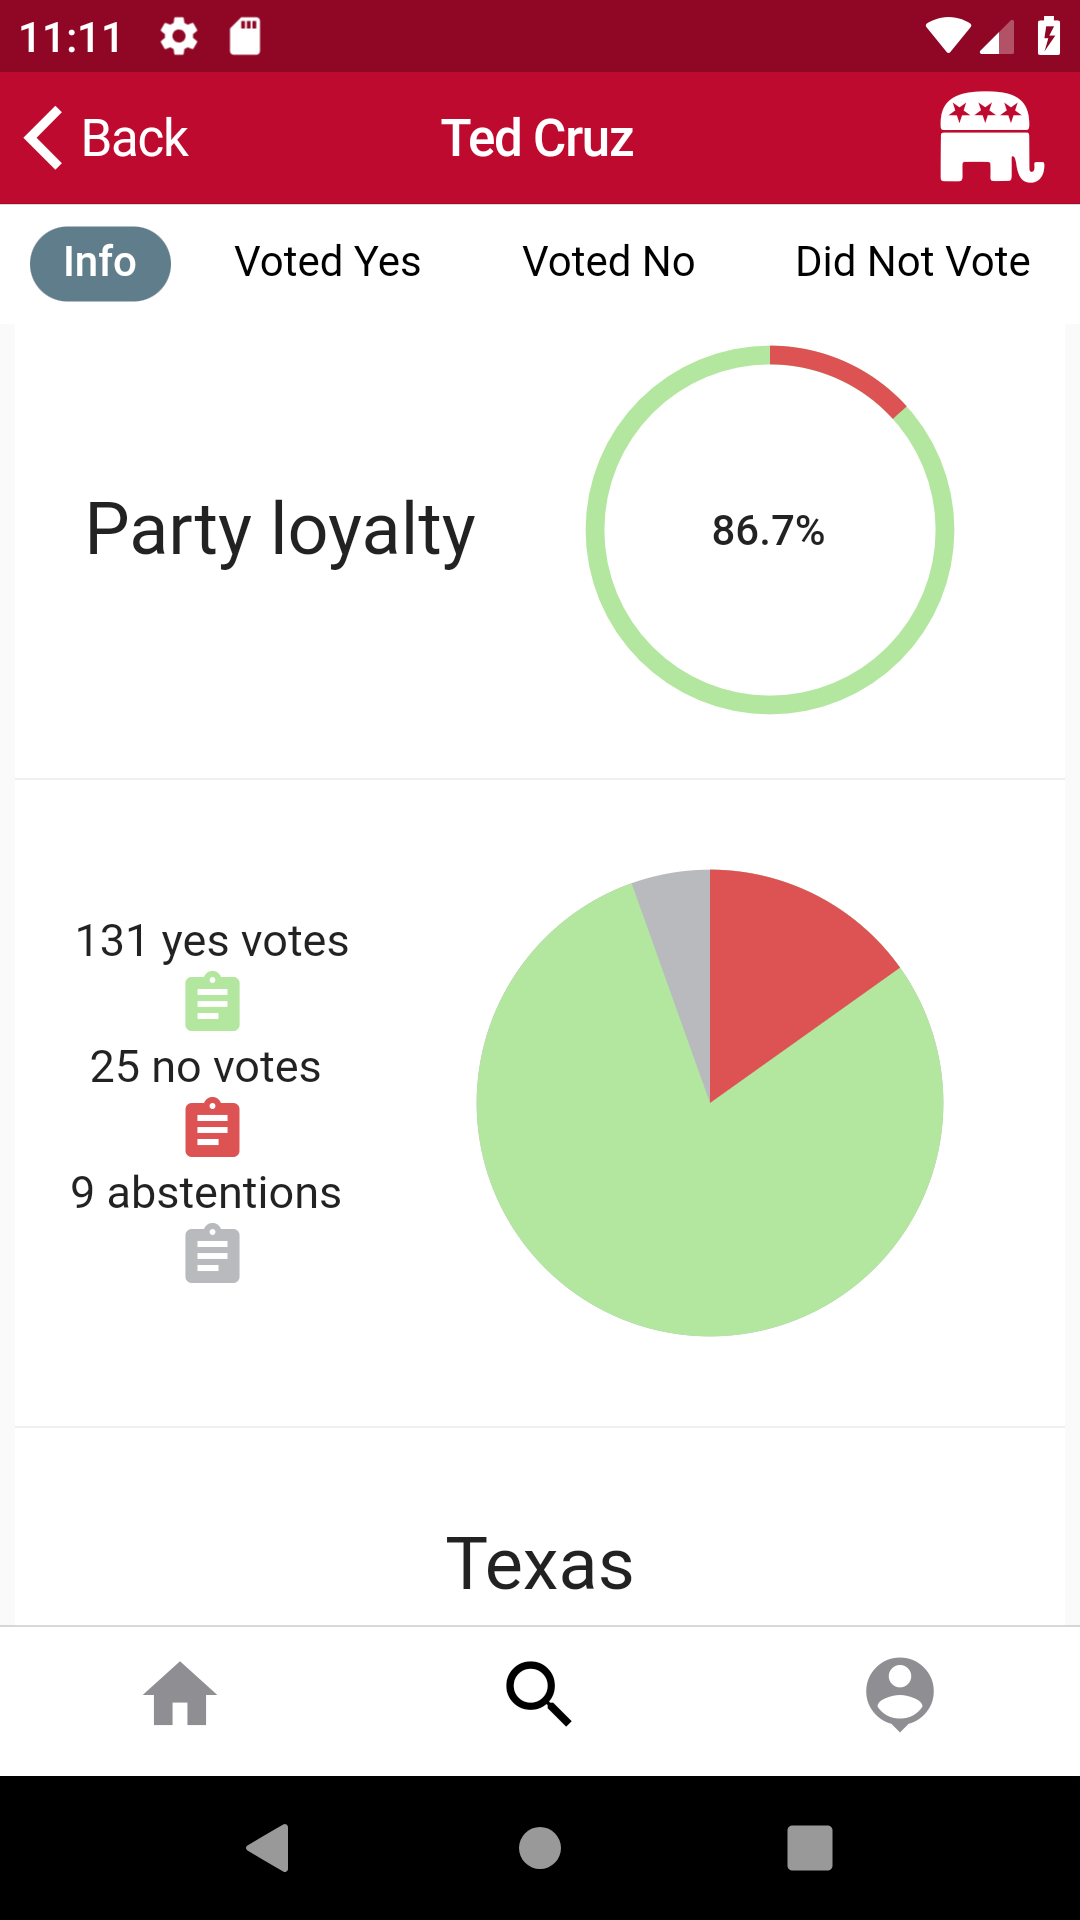Select the Info tab pill
The height and width of the screenshot is (1920, 1080).
100,263
